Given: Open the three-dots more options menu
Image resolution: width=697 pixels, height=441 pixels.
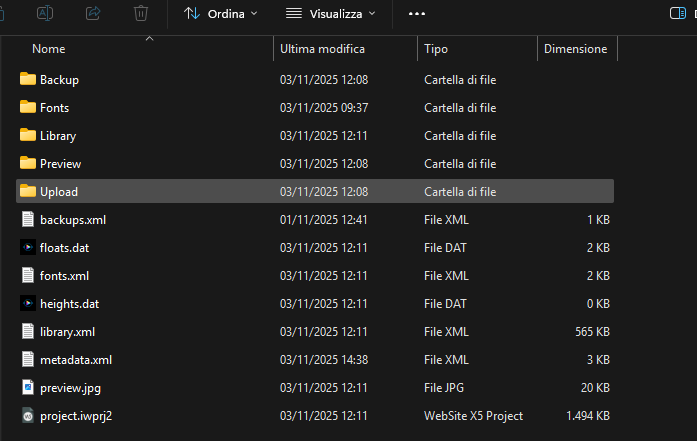Looking at the screenshot, I should [x=417, y=14].
